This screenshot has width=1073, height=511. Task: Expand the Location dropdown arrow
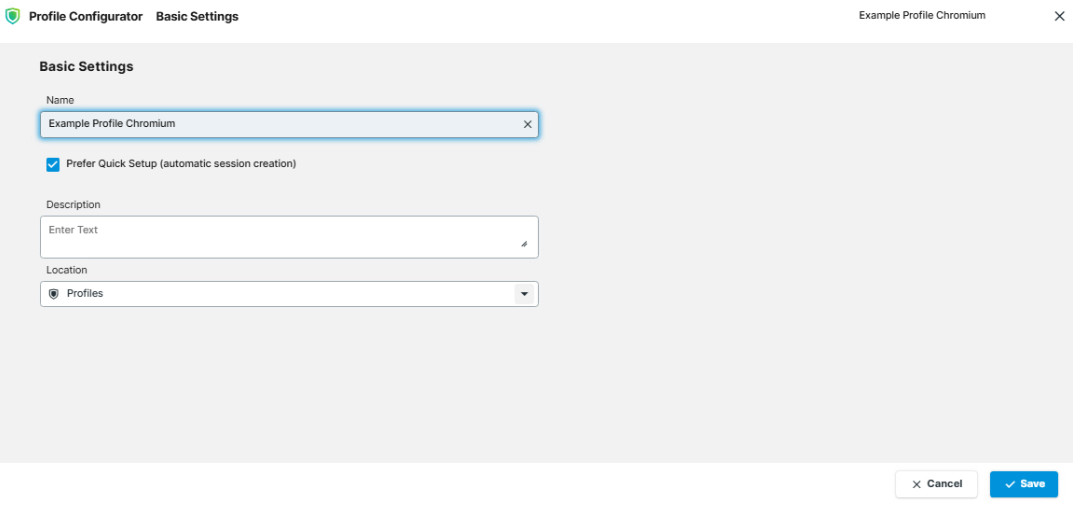tap(524, 294)
